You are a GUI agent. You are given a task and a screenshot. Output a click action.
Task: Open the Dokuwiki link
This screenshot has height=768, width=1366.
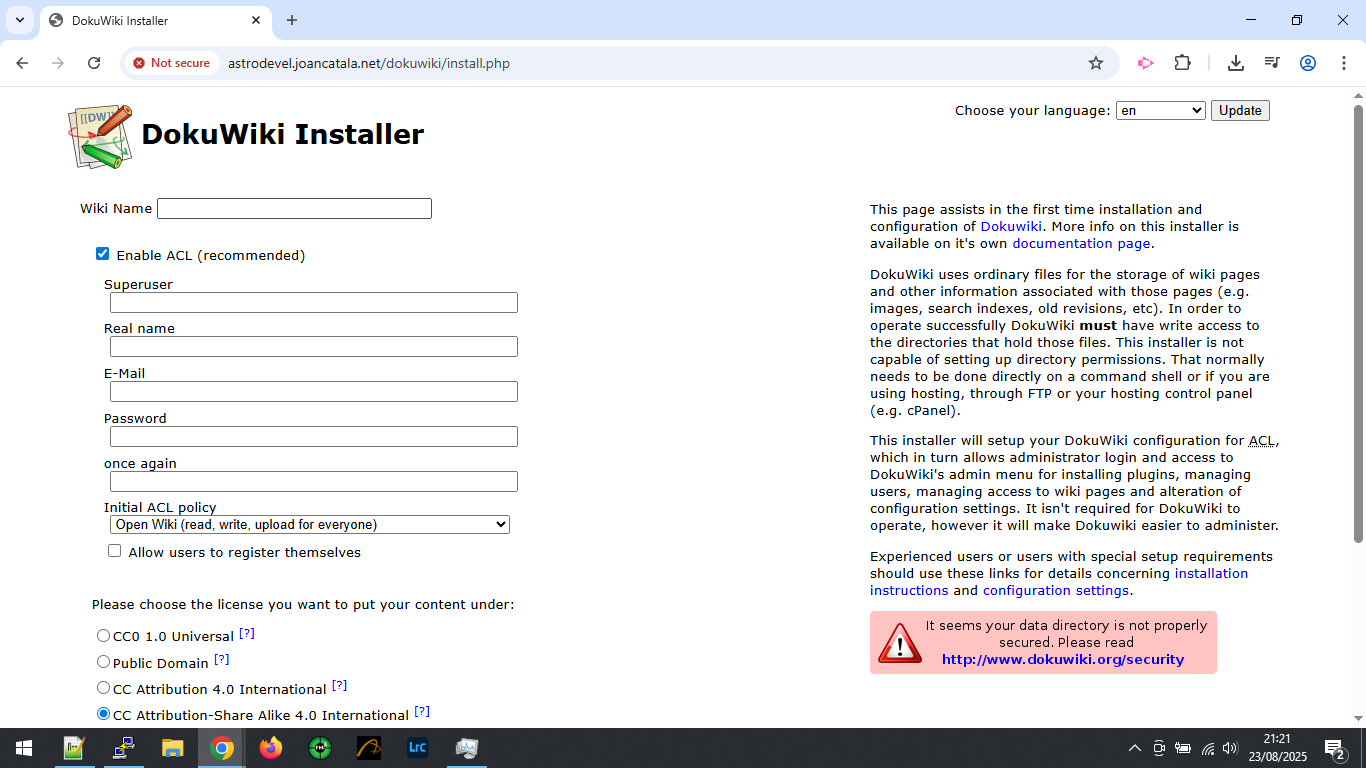1011,226
